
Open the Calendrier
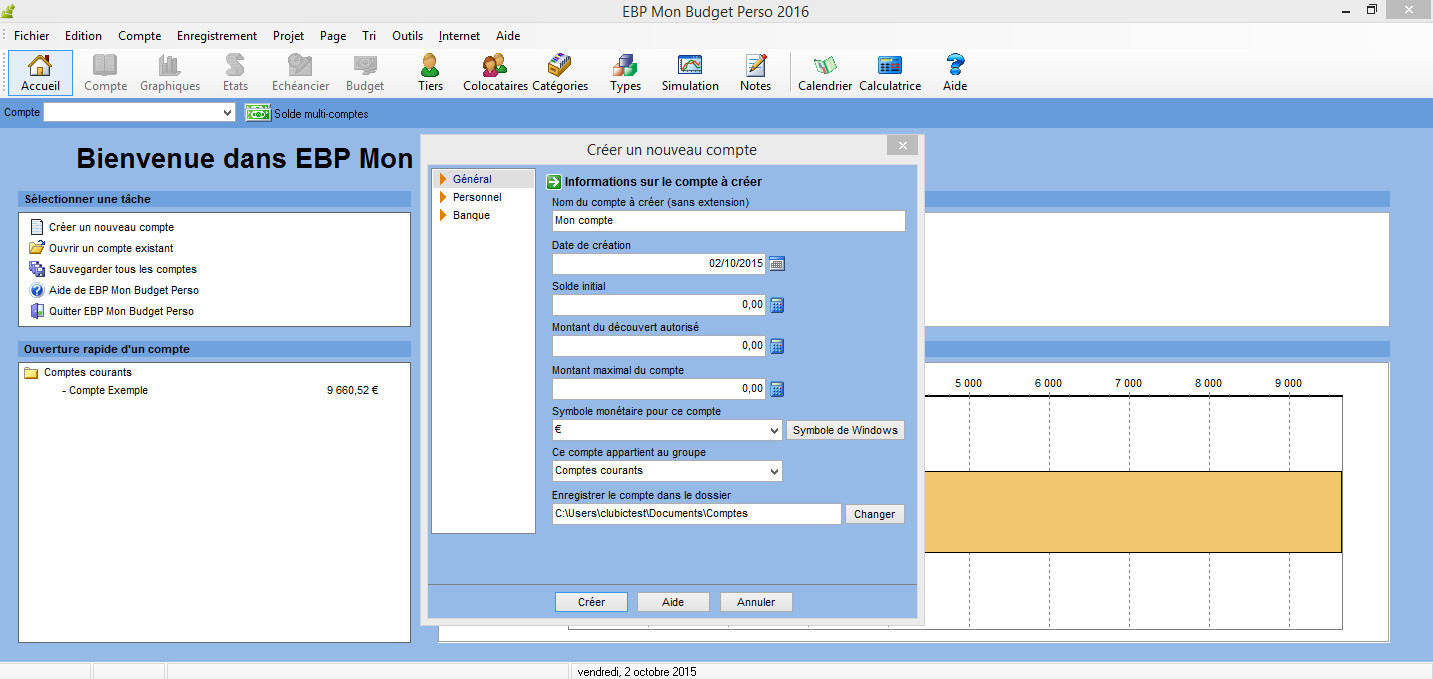pos(824,72)
